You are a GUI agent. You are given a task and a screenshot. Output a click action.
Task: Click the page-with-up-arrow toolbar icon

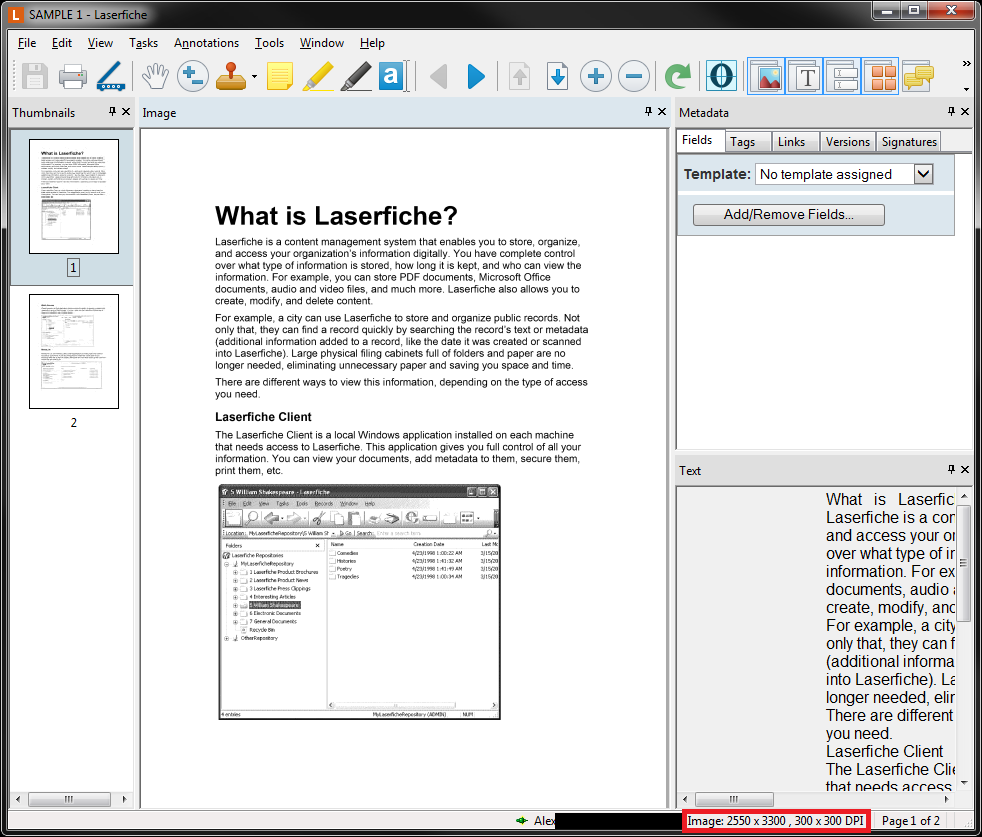pyautogui.click(x=519, y=76)
